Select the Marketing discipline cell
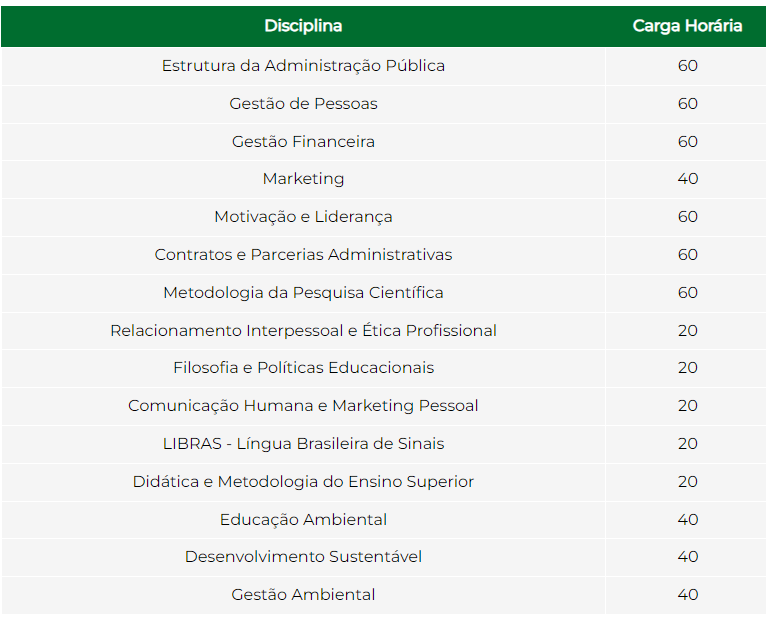This screenshot has height=620, width=766. click(x=303, y=179)
